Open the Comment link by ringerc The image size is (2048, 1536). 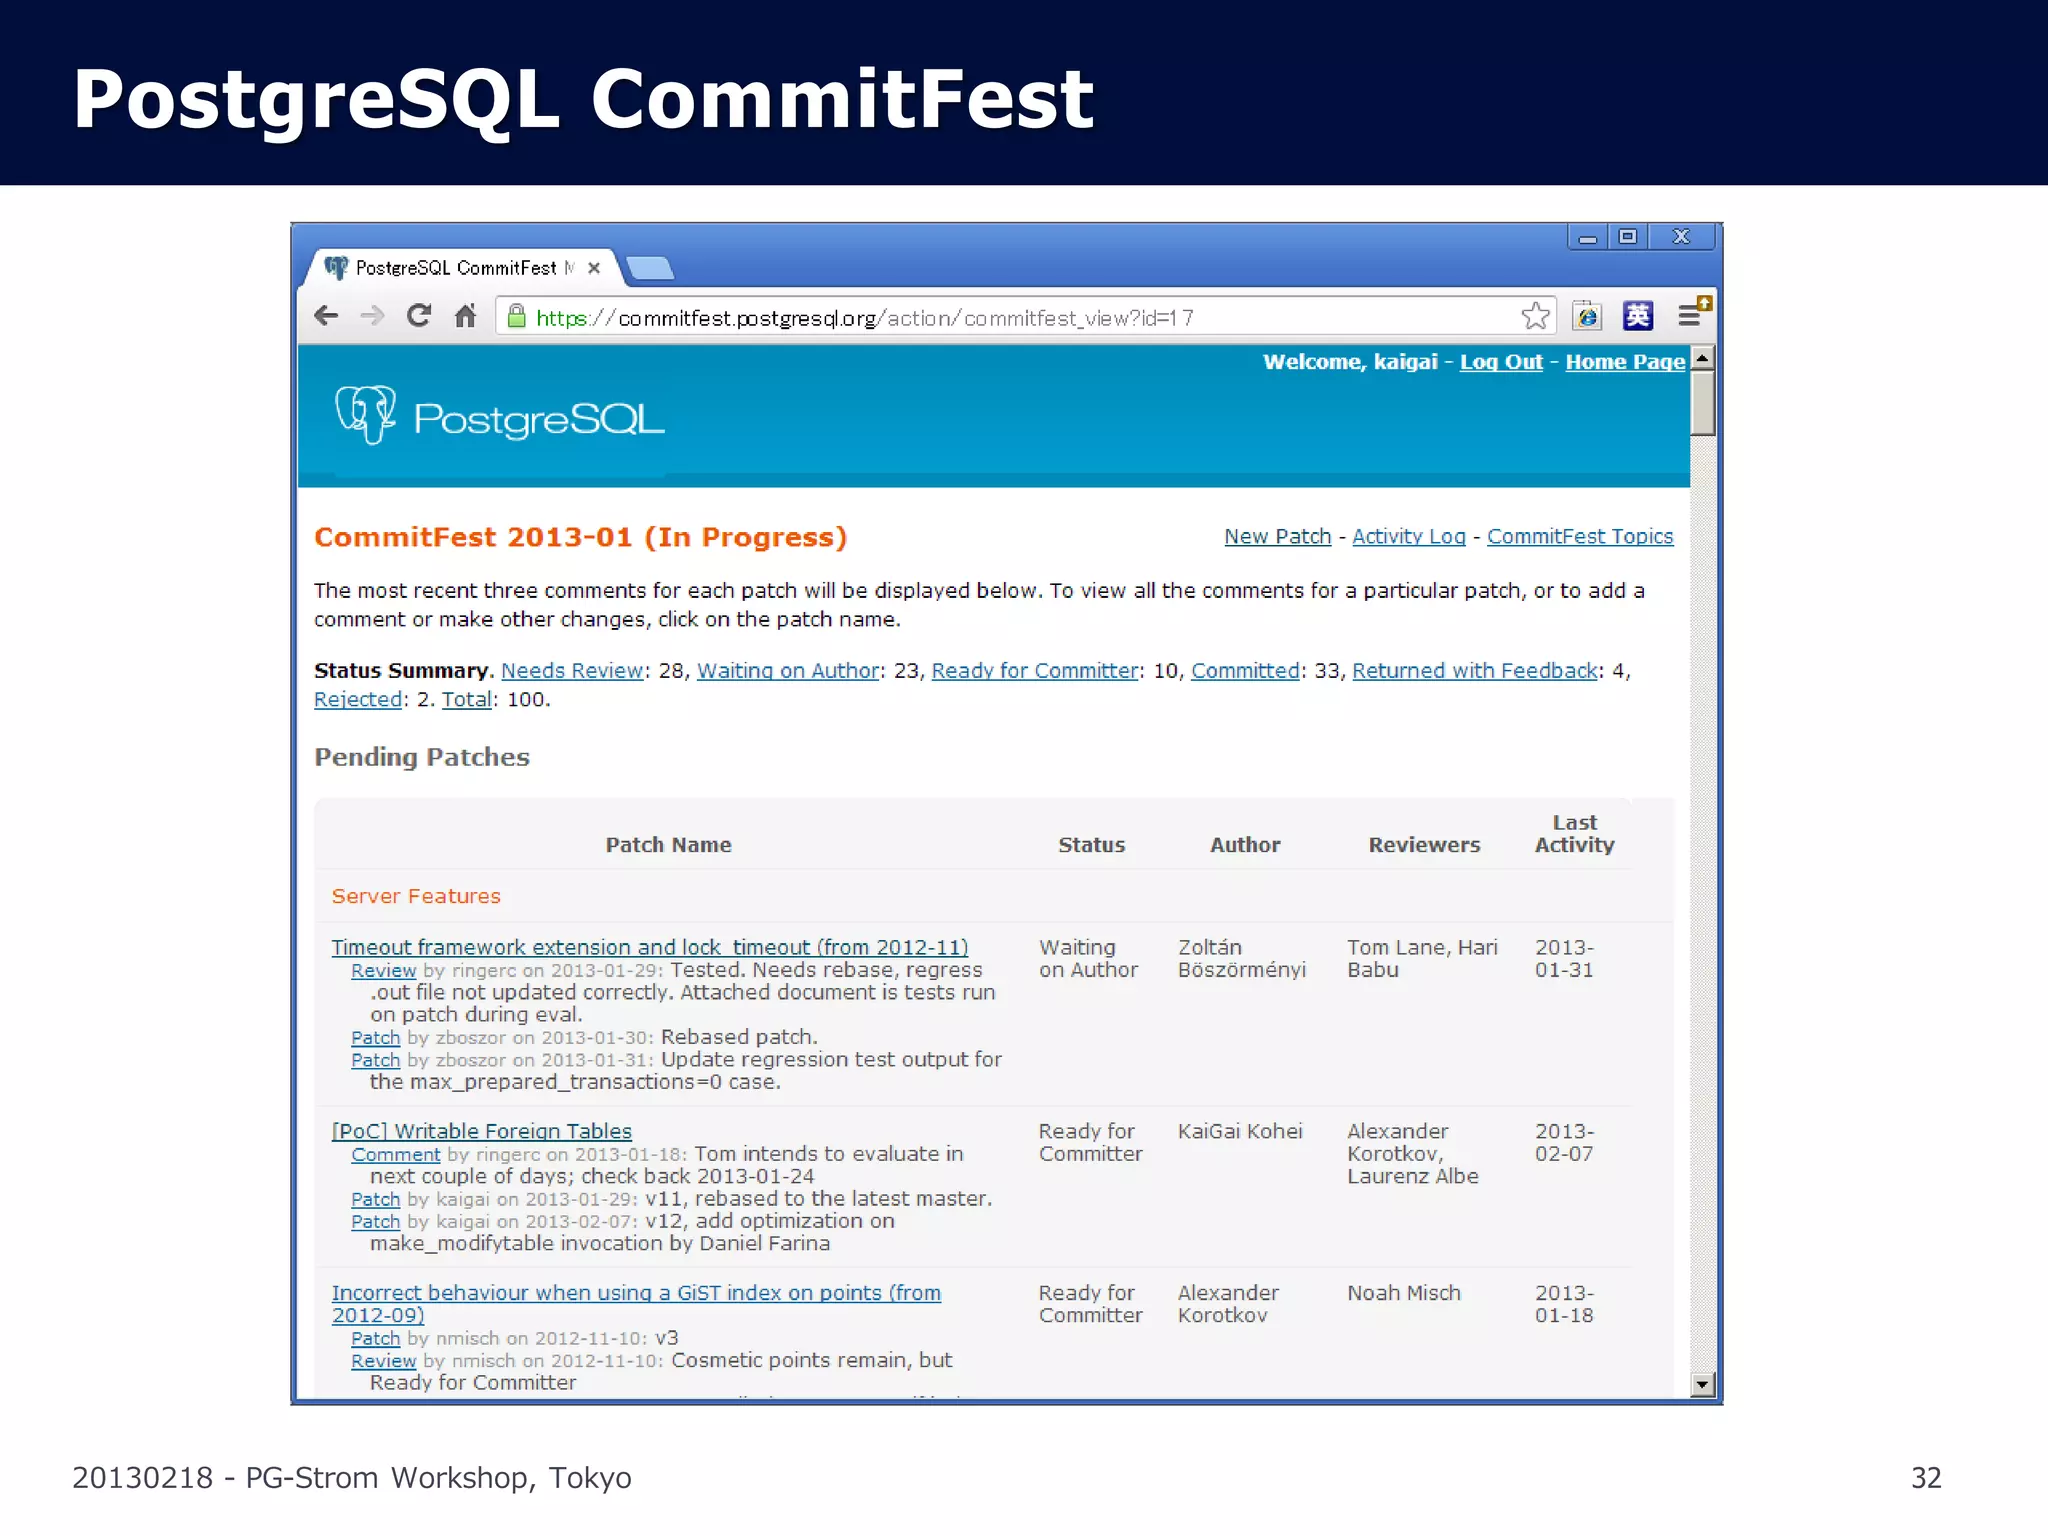tap(395, 1155)
